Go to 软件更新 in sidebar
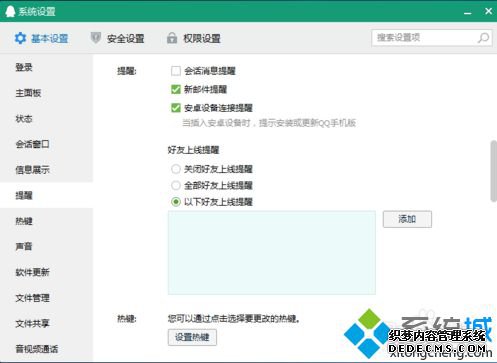Screen dimensions: 497x363 [46, 272]
